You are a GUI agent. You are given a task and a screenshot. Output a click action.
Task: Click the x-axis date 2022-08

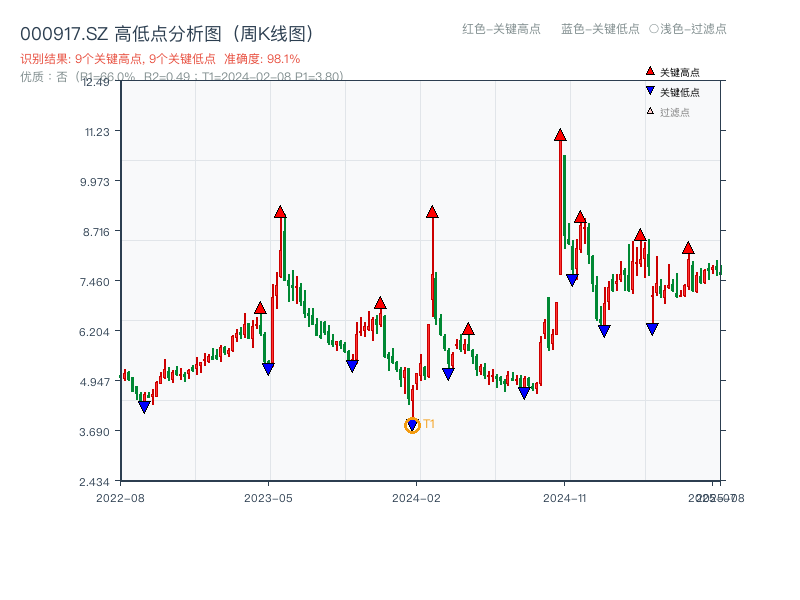point(120,498)
